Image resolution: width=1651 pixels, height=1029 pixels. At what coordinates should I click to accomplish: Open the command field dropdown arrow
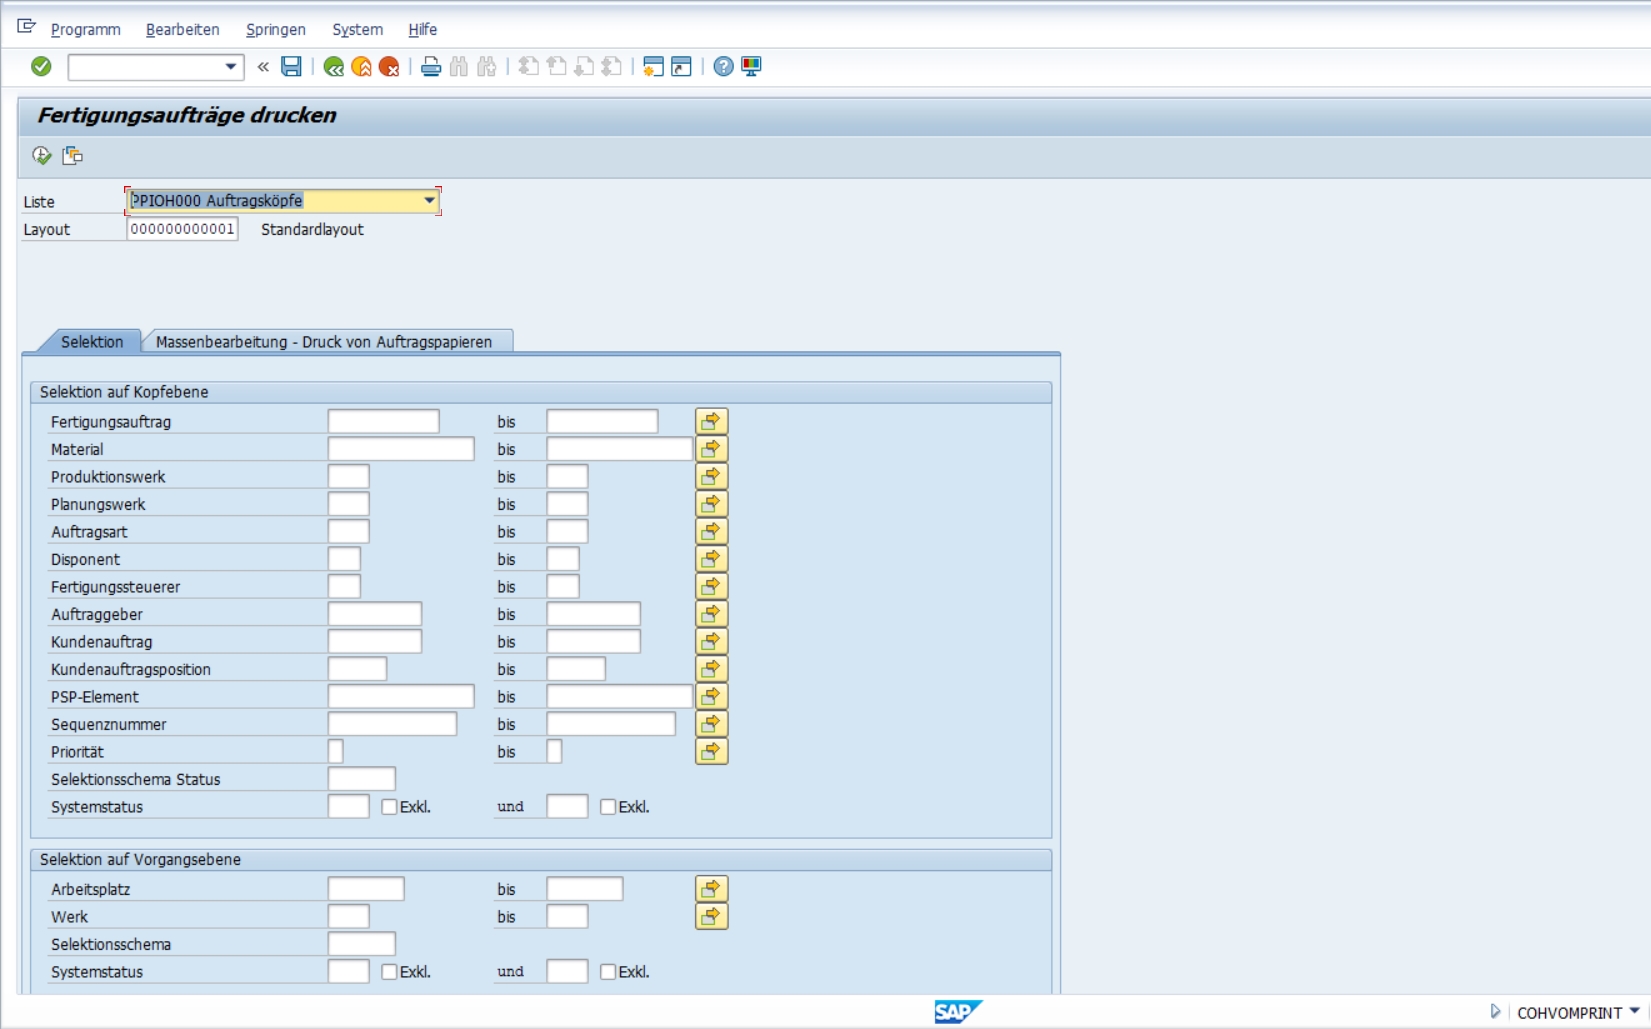coord(231,67)
